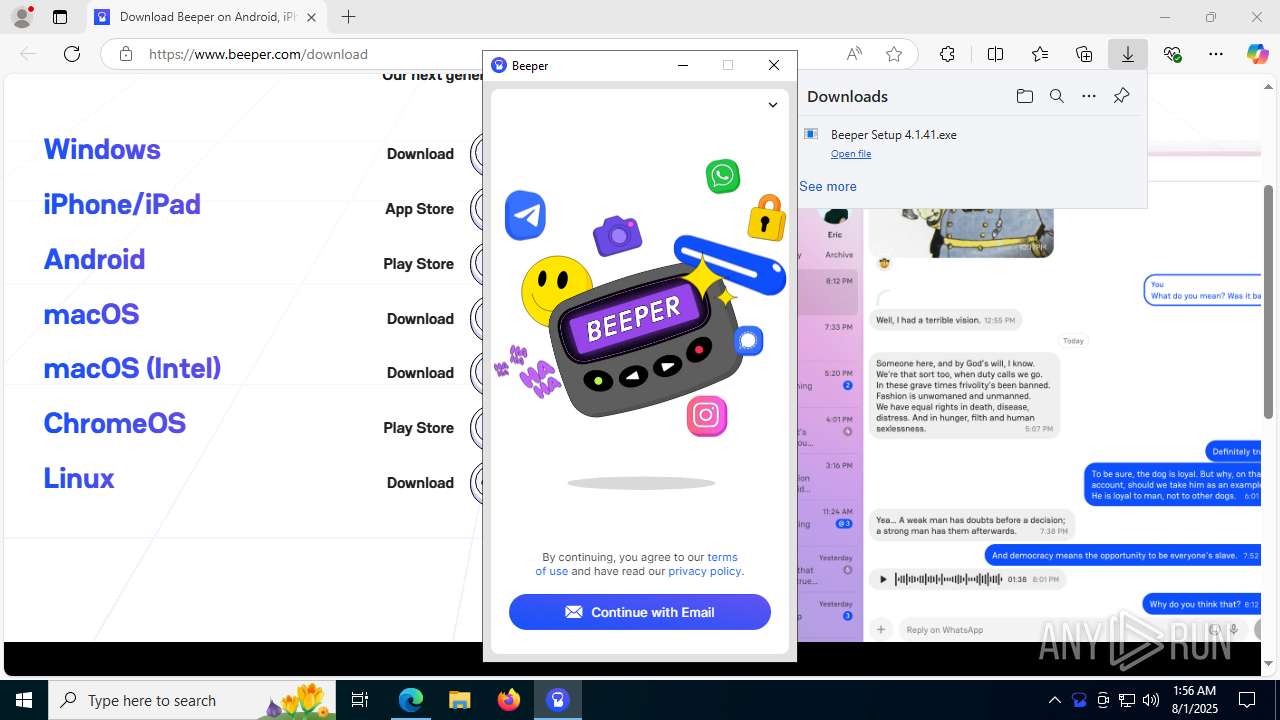Screen dimensions: 1280x720
Task: Open Firefox from taskbar
Action: [x=508, y=700]
